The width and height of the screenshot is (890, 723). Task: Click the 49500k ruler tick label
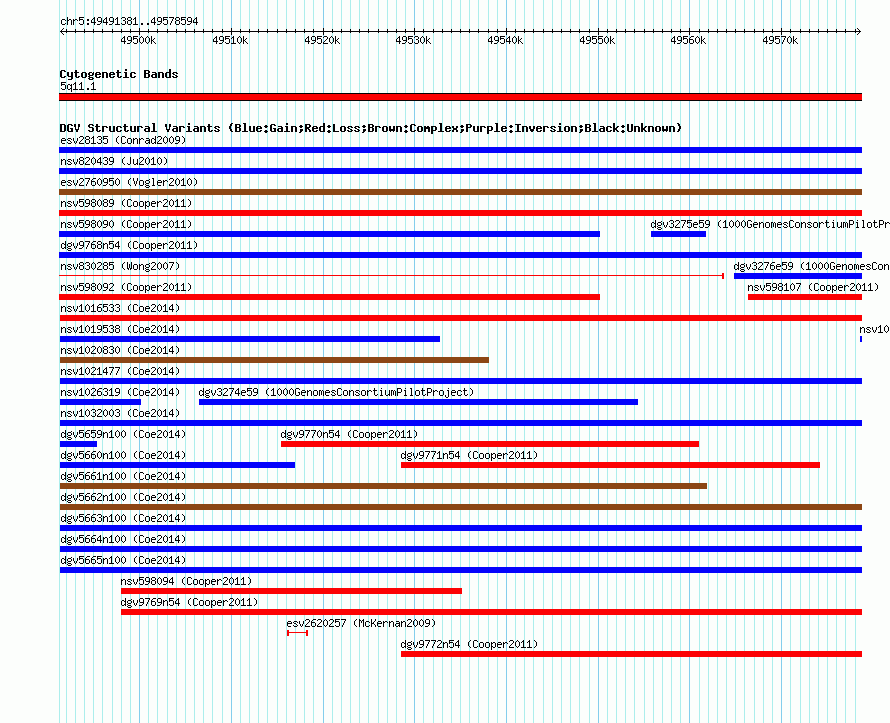138,40
